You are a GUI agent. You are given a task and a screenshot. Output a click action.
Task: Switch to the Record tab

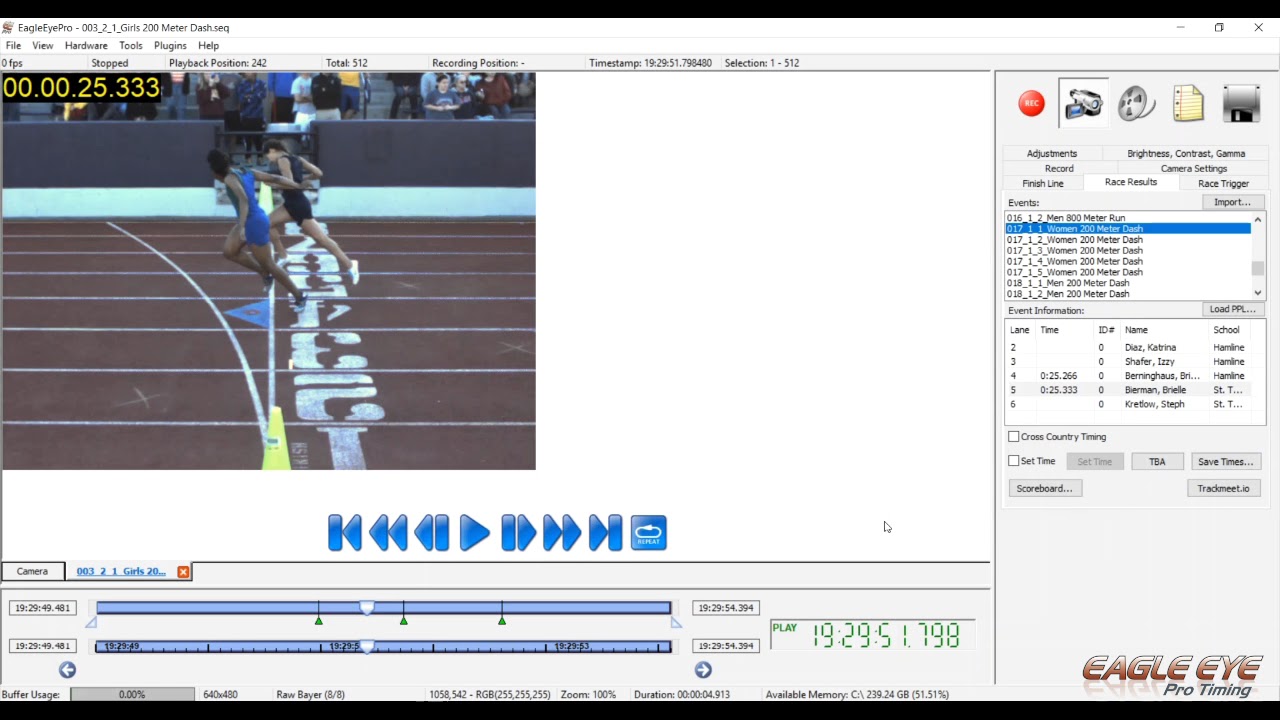point(1059,169)
